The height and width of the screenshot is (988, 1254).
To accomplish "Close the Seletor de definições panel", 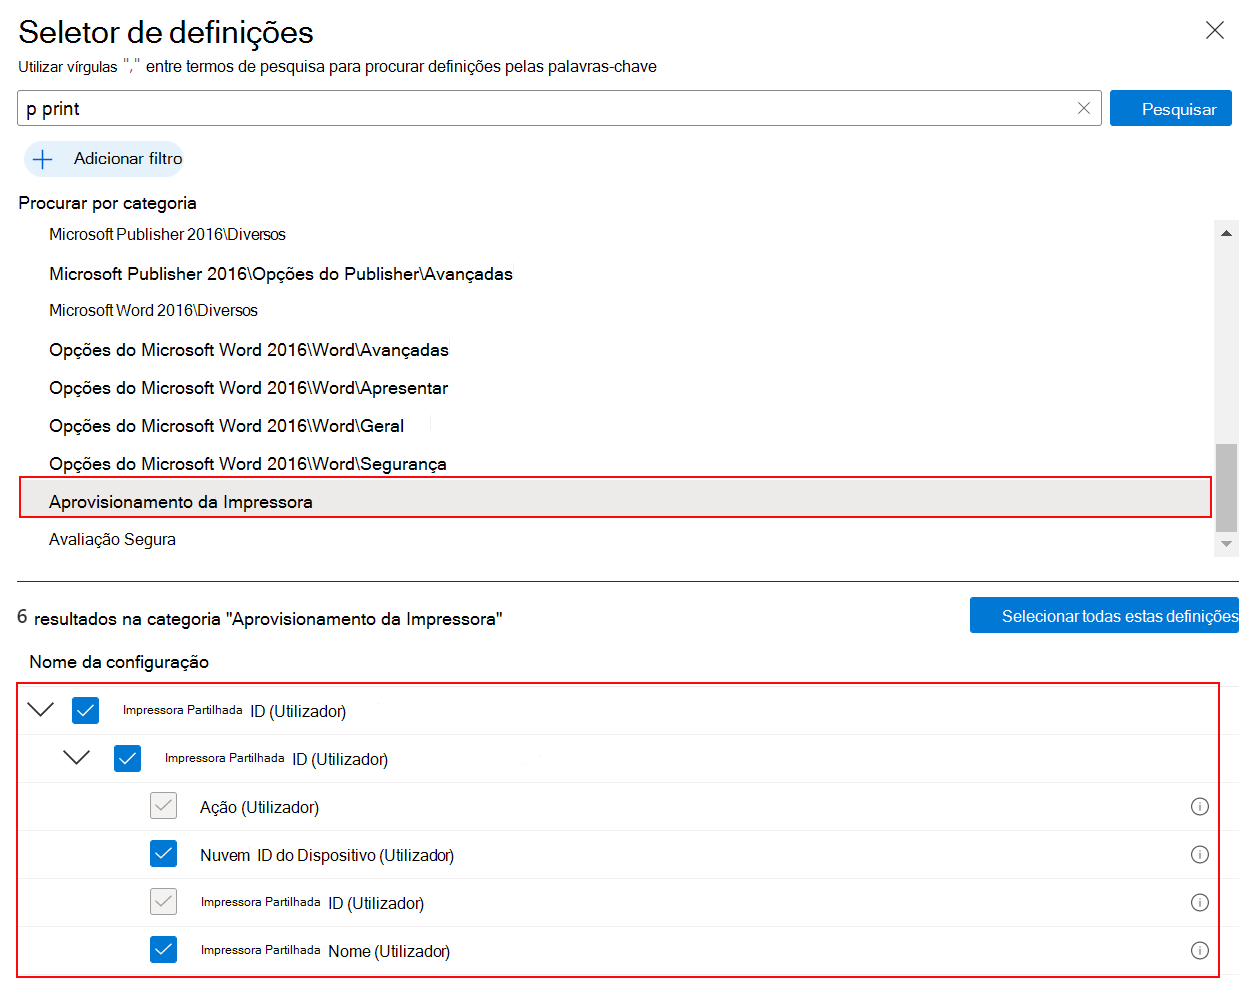I will pos(1215,30).
